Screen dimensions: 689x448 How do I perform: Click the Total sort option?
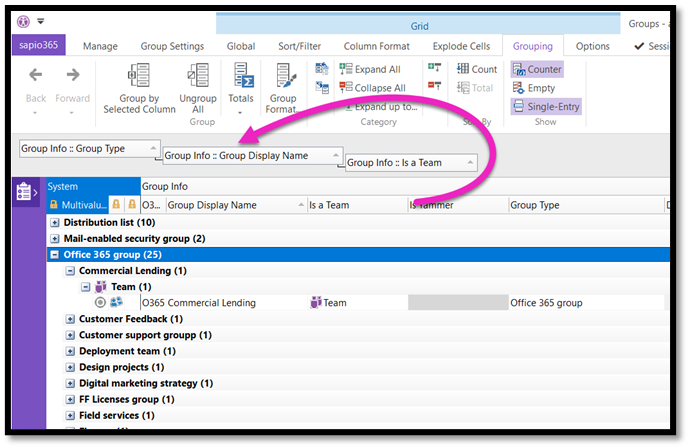[x=475, y=88]
